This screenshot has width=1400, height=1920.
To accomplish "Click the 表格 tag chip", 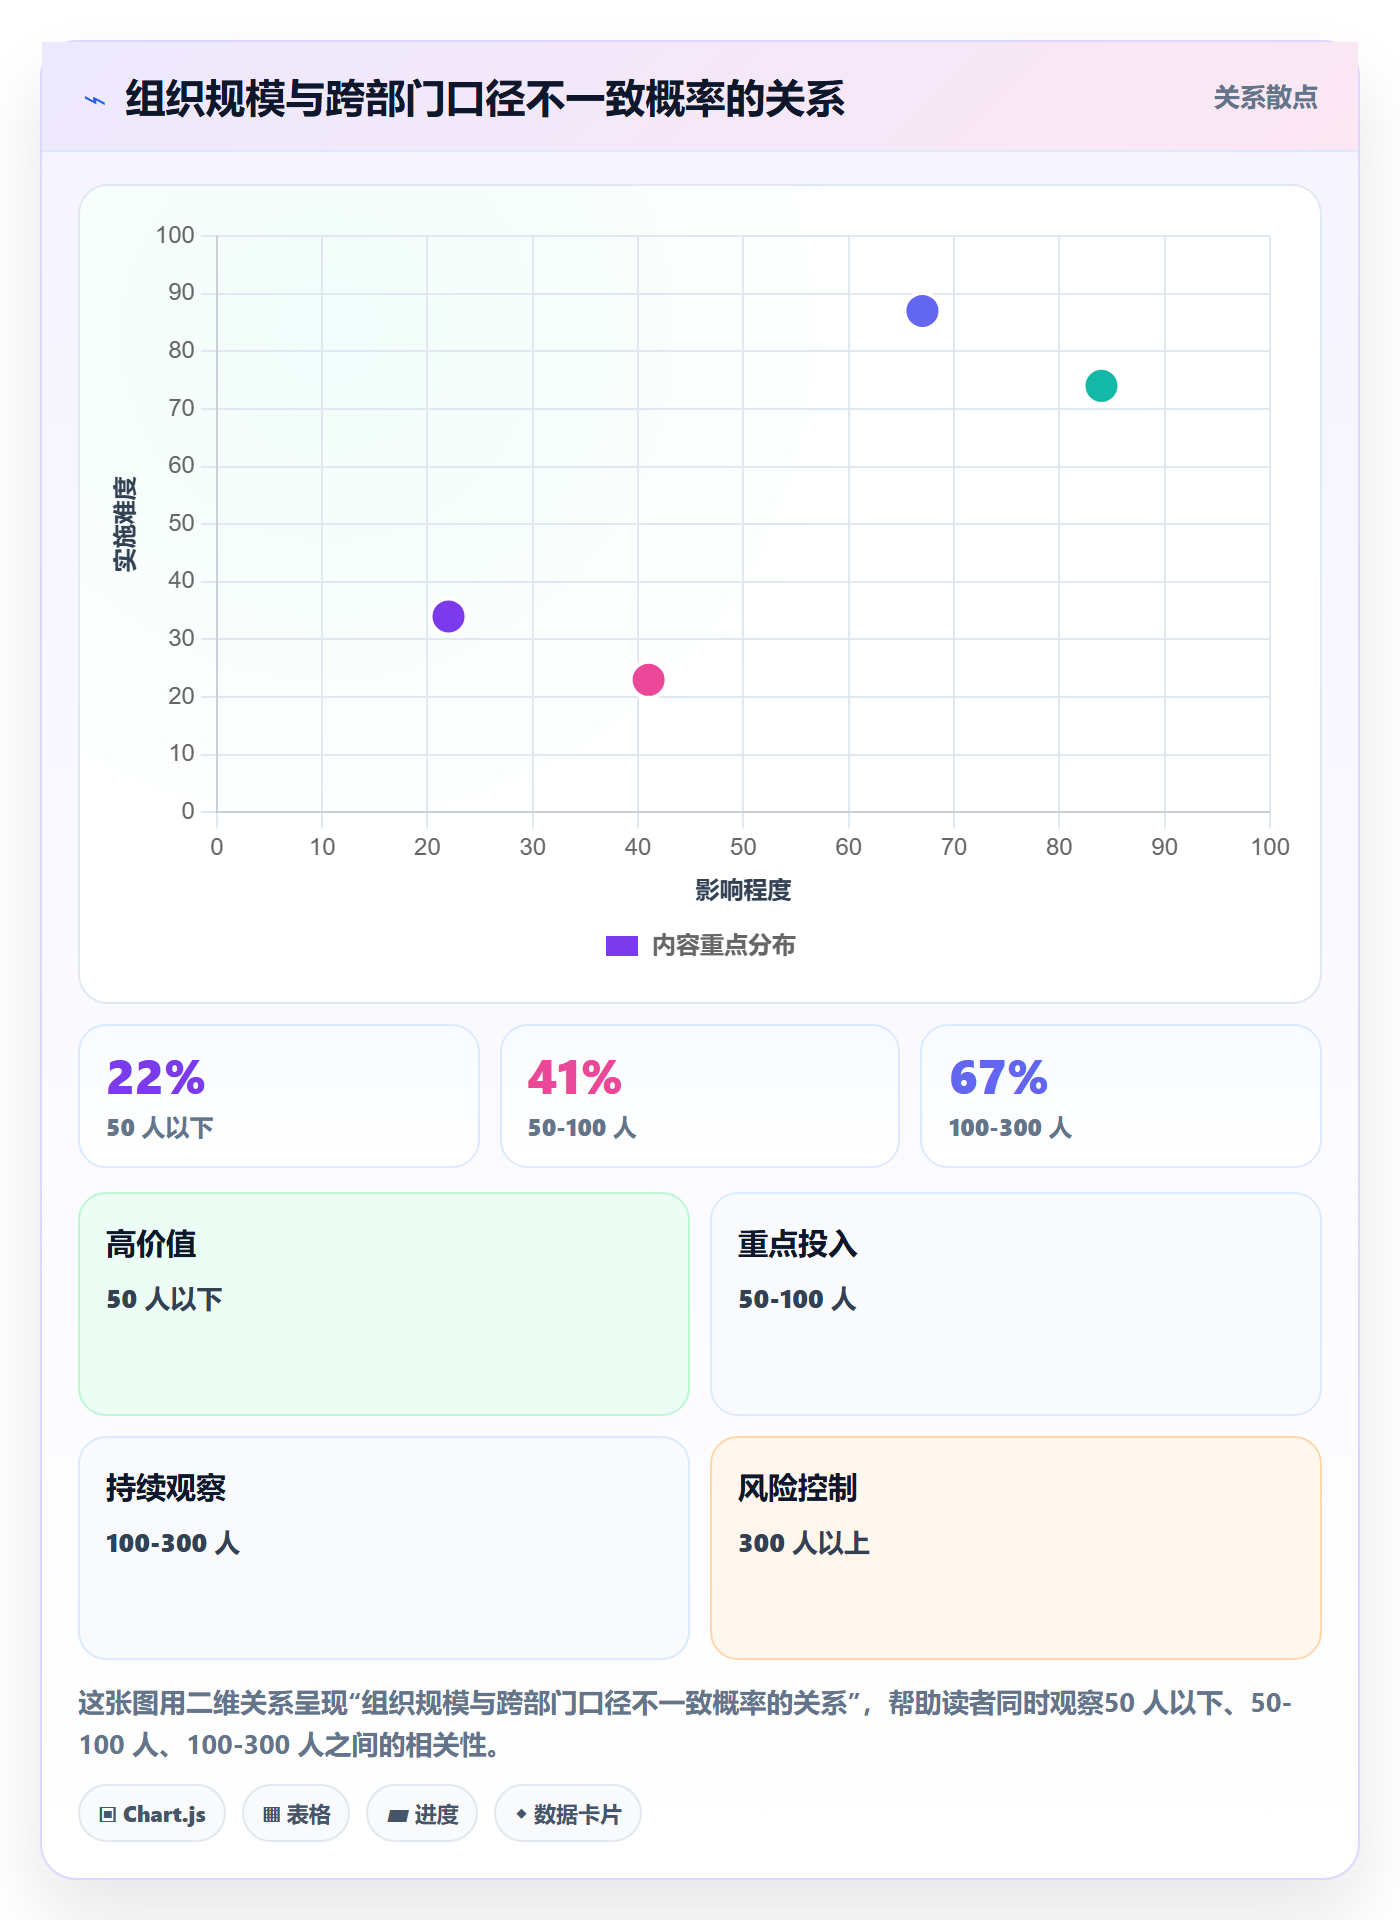I will pyautogui.click(x=296, y=1814).
